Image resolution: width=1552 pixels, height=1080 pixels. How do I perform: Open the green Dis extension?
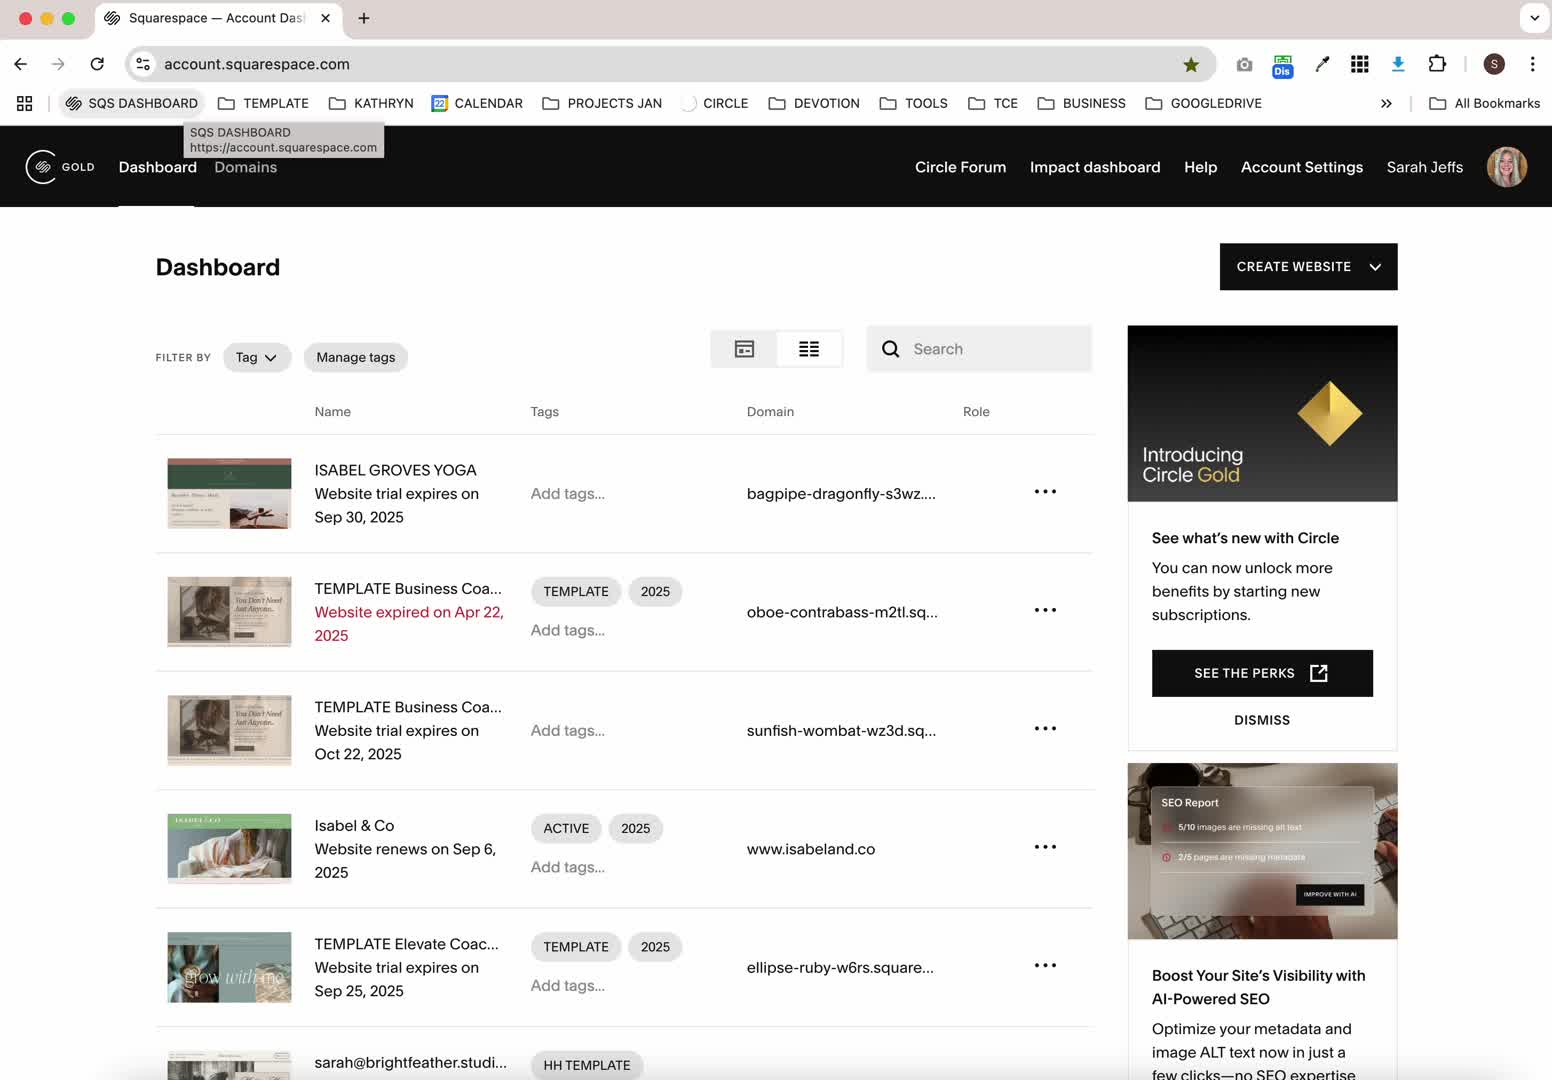[x=1282, y=65]
